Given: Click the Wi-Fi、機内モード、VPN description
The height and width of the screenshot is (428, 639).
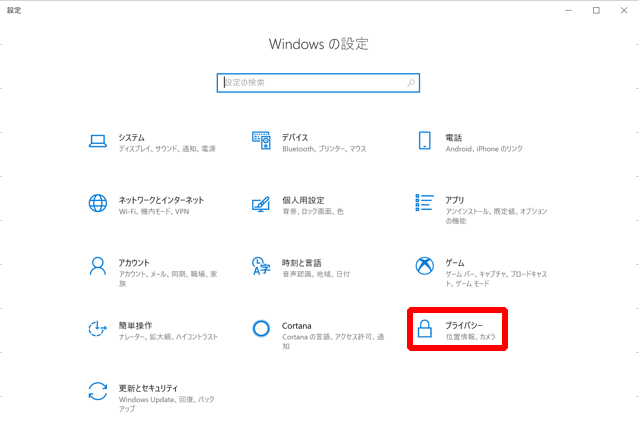Looking at the screenshot, I should [x=154, y=212].
